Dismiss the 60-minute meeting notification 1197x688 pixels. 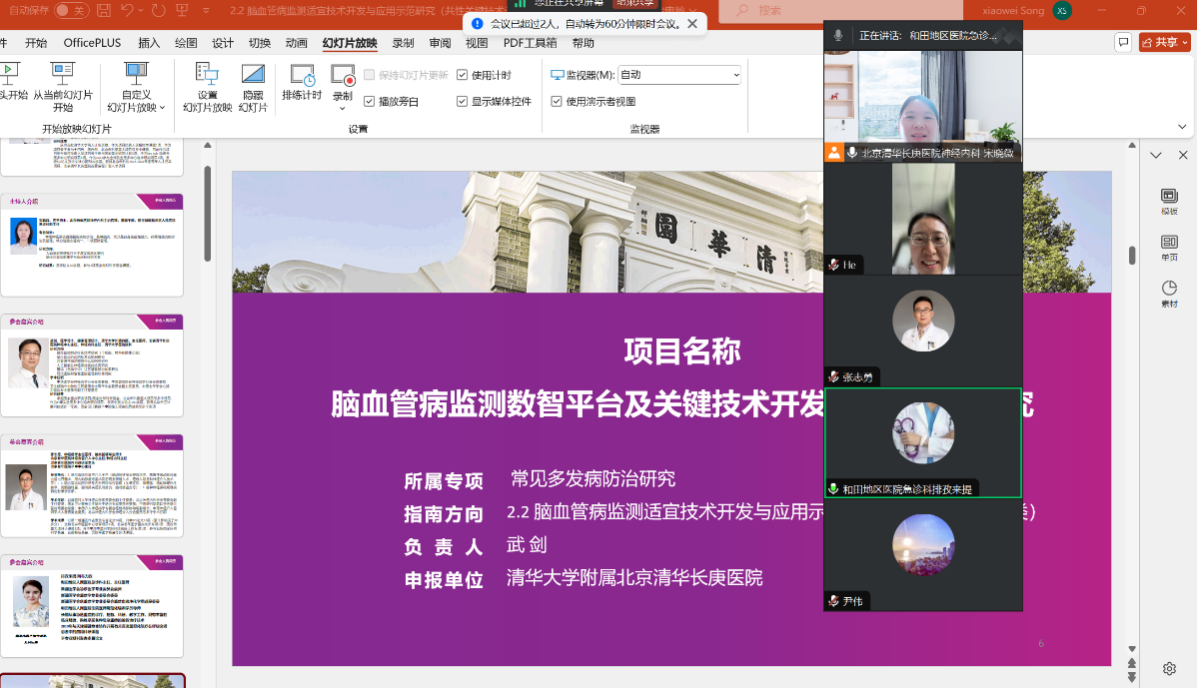click(x=692, y=23)
